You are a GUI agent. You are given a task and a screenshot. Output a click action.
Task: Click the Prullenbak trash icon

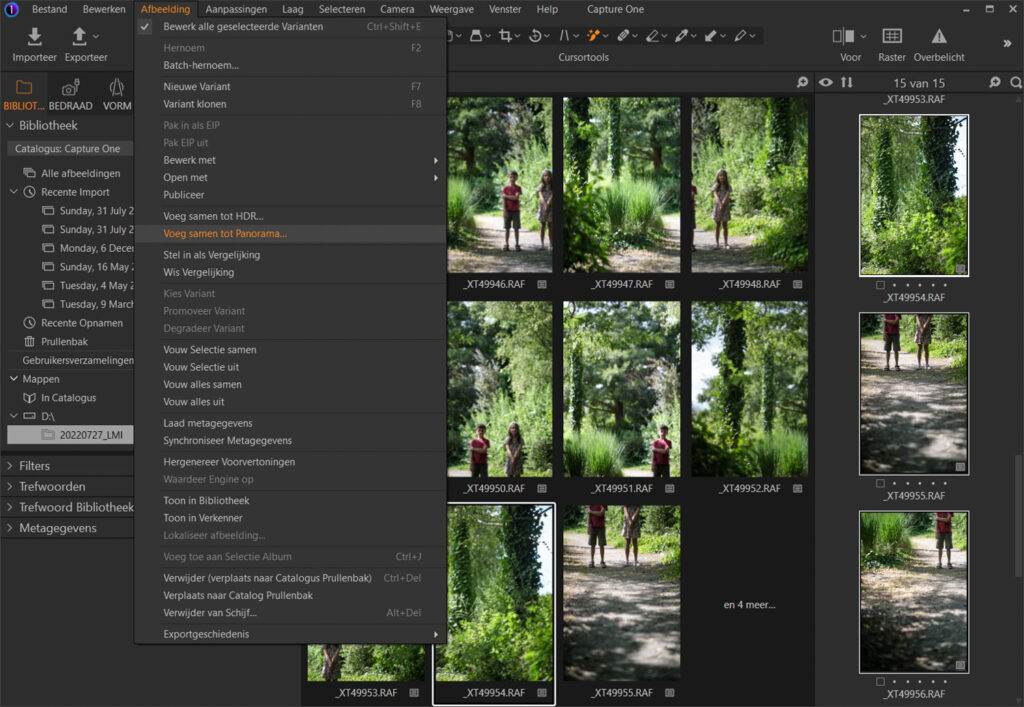[29, 341]
